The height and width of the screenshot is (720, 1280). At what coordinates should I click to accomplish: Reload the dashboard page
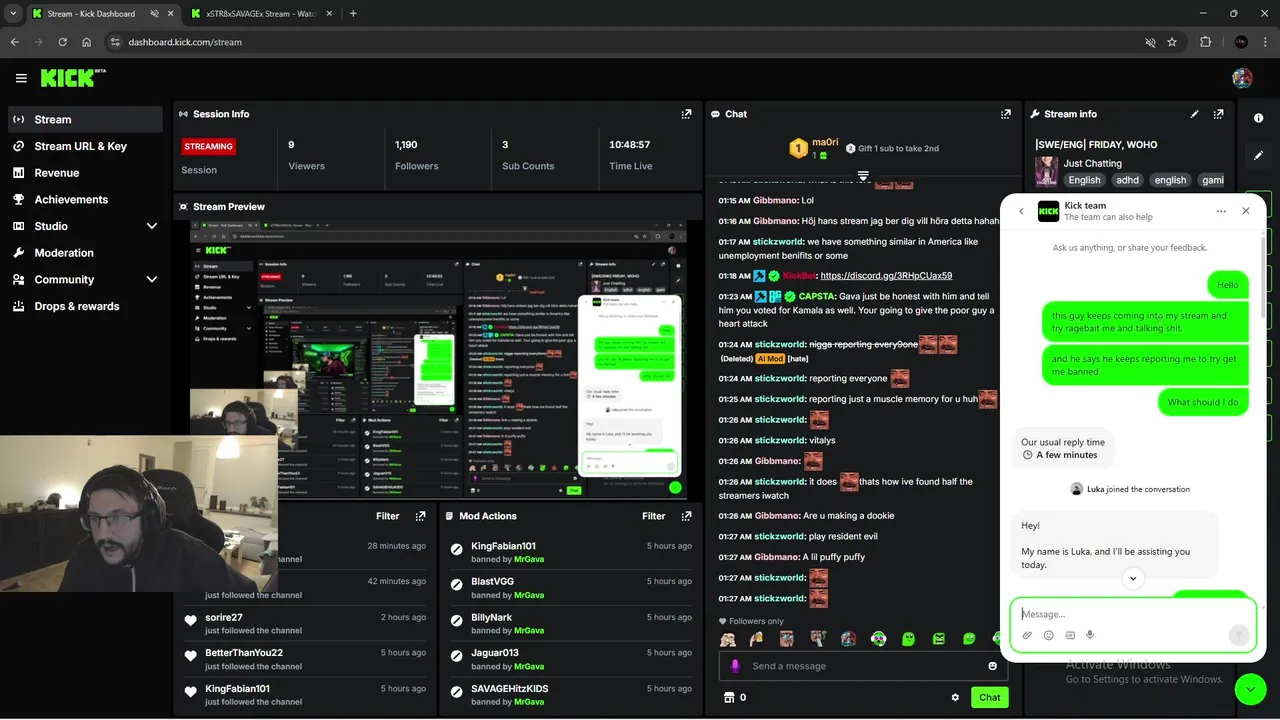[62, 42]
